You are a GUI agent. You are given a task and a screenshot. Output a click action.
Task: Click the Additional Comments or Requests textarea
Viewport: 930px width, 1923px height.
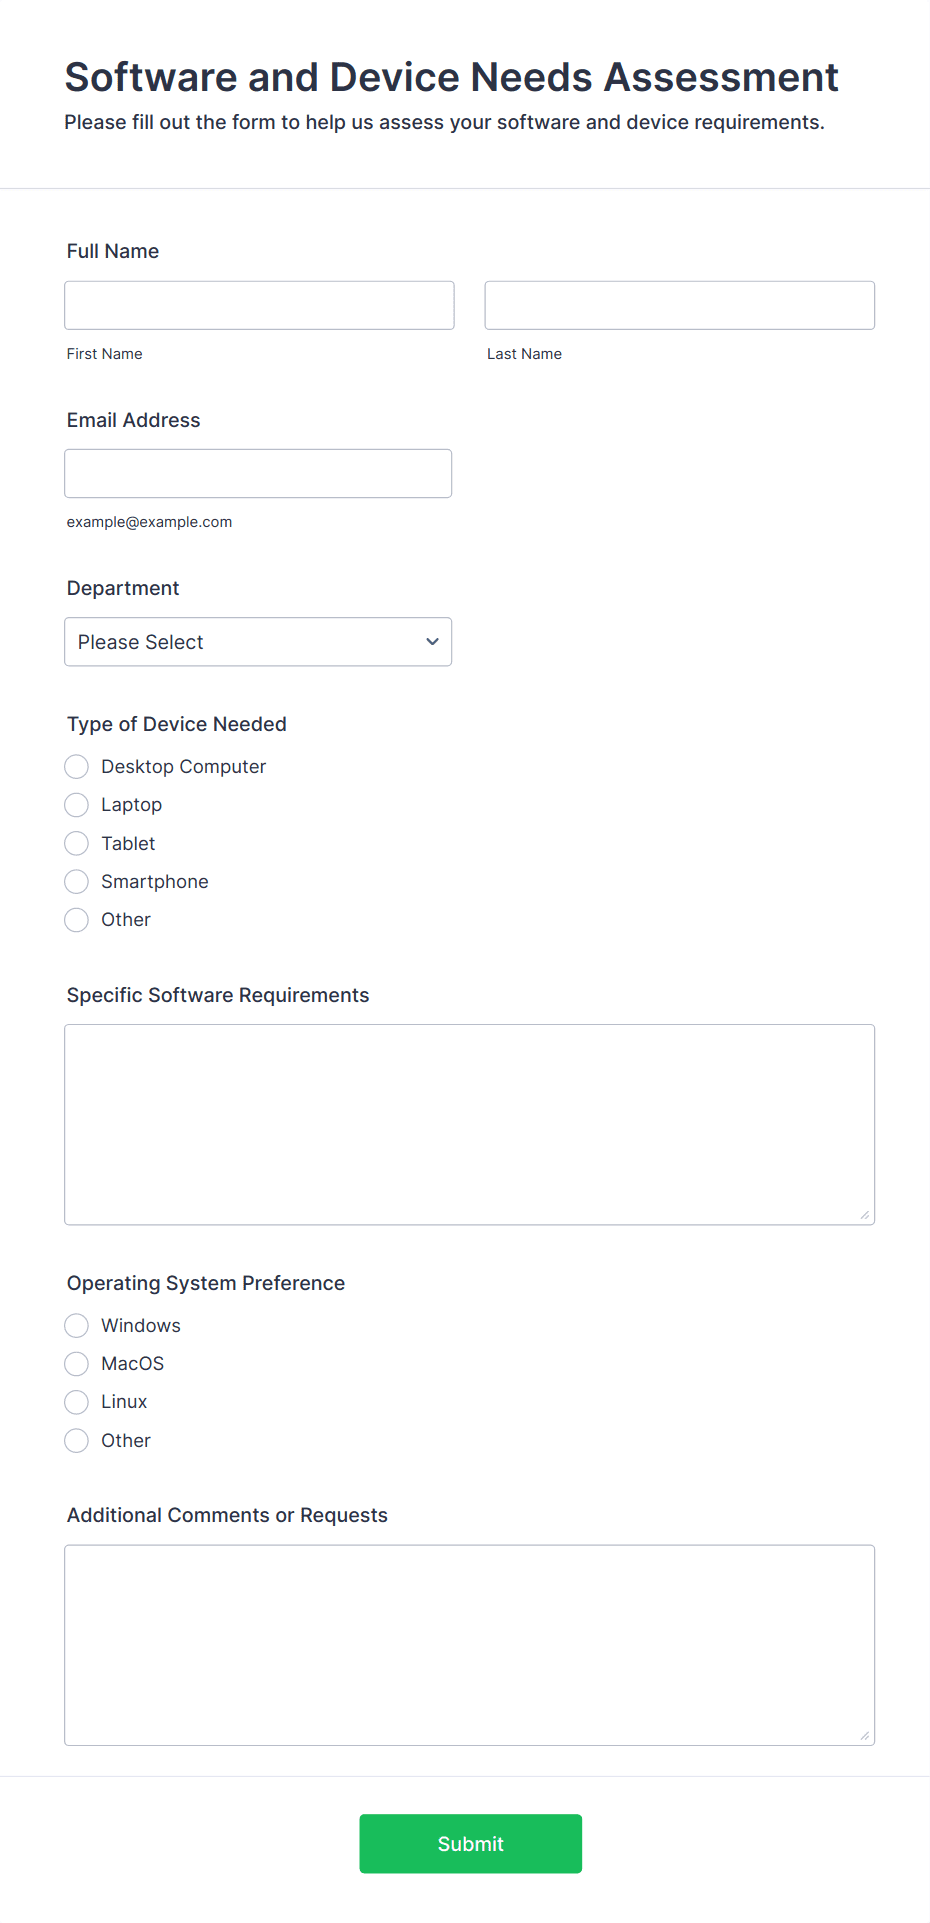click(469, 1645)
